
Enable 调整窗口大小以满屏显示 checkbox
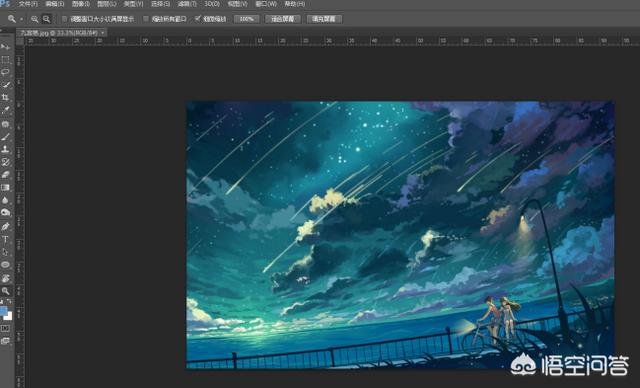pyautogui.click(x=64, y=19)
